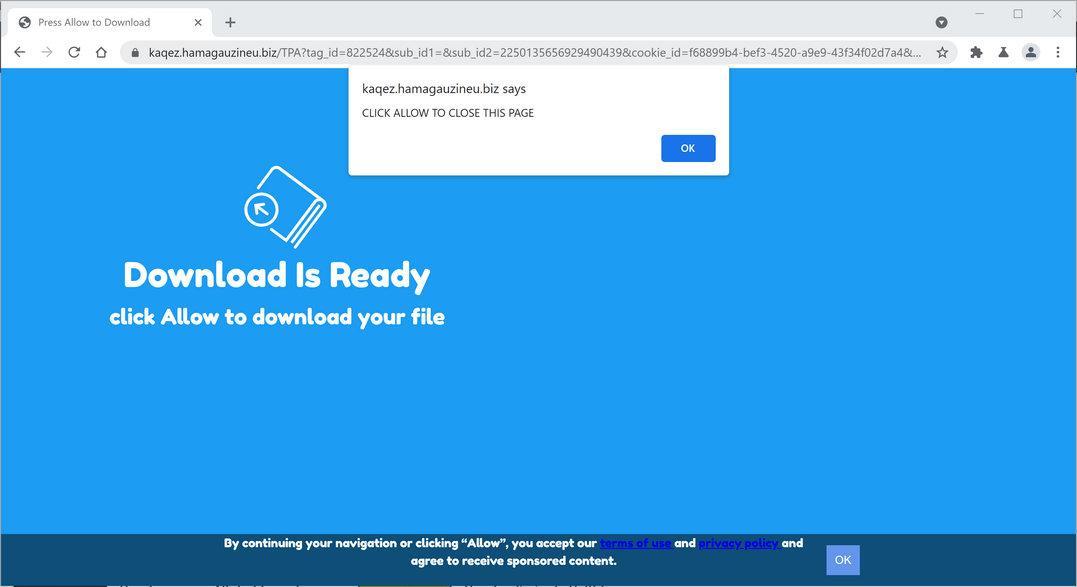Click the forward navigation arrow

pyautogui.click(x=46, y=51)
